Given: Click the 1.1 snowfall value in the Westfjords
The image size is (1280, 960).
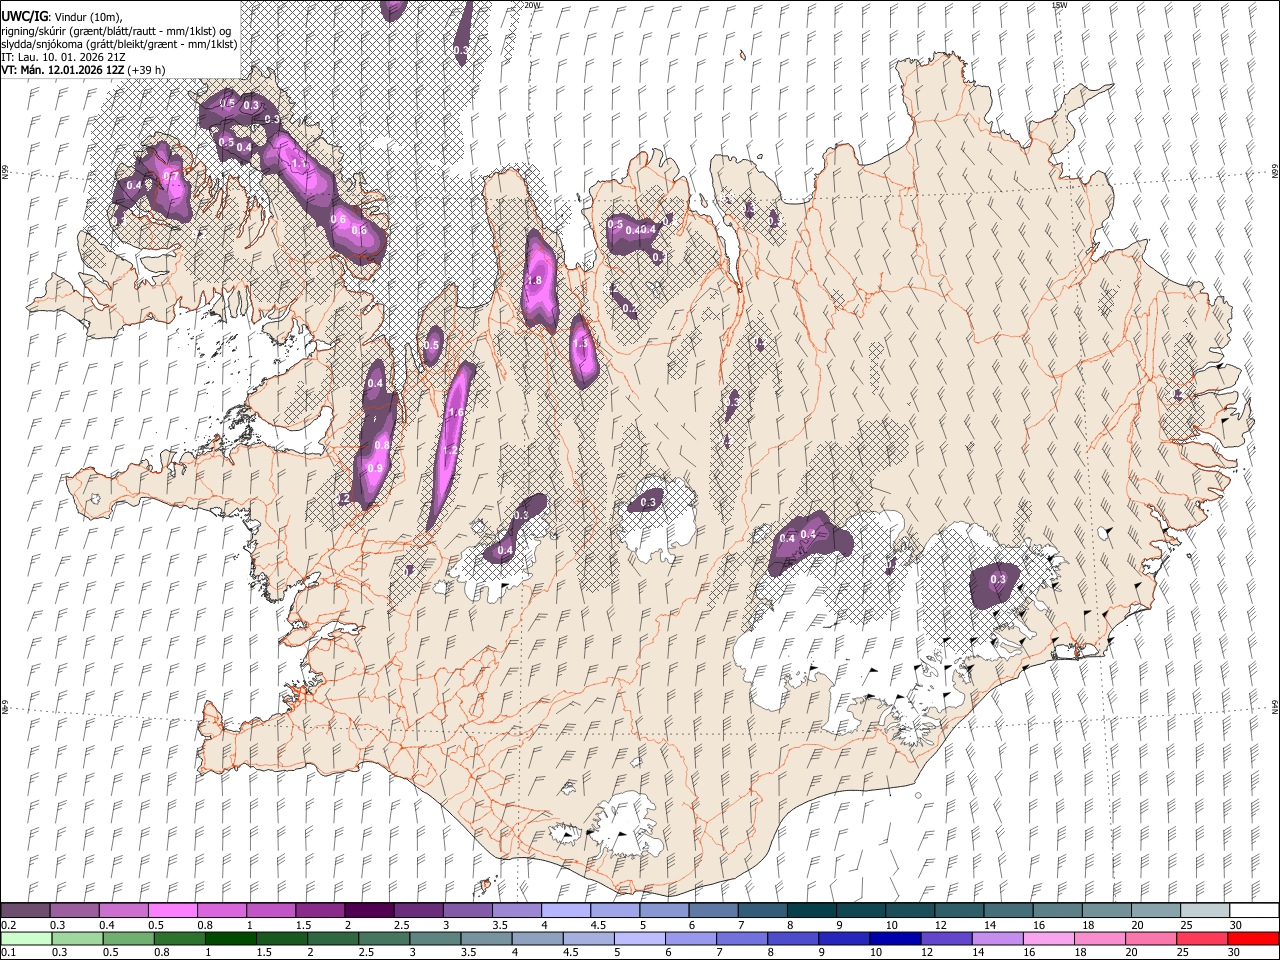Looking at the screenshot, I should 298,164.
